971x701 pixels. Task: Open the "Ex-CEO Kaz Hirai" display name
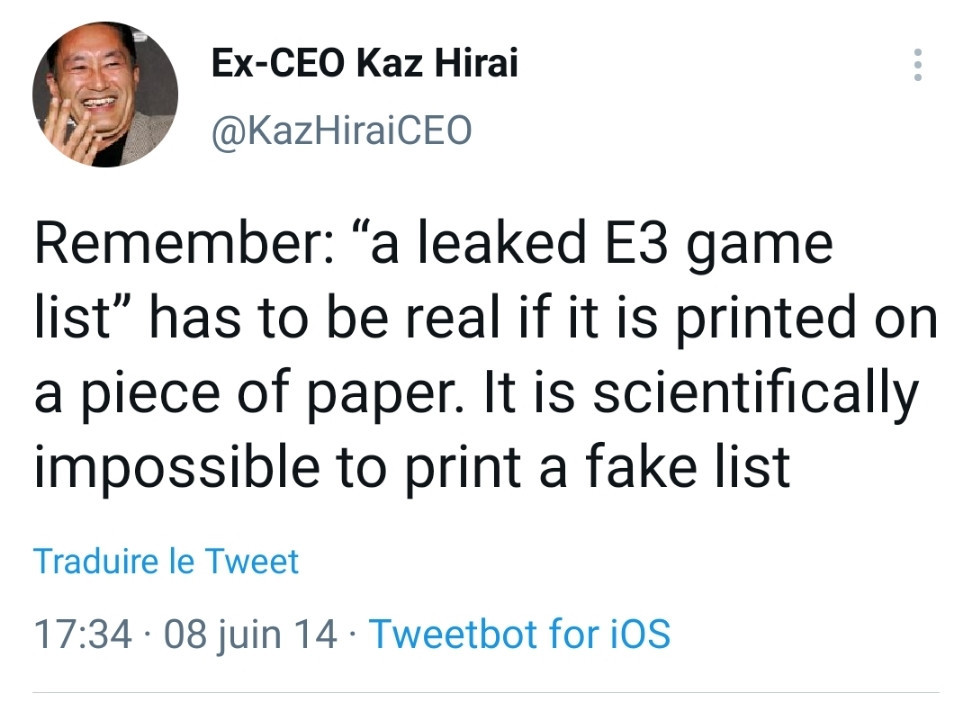click(x=365, y=64)
